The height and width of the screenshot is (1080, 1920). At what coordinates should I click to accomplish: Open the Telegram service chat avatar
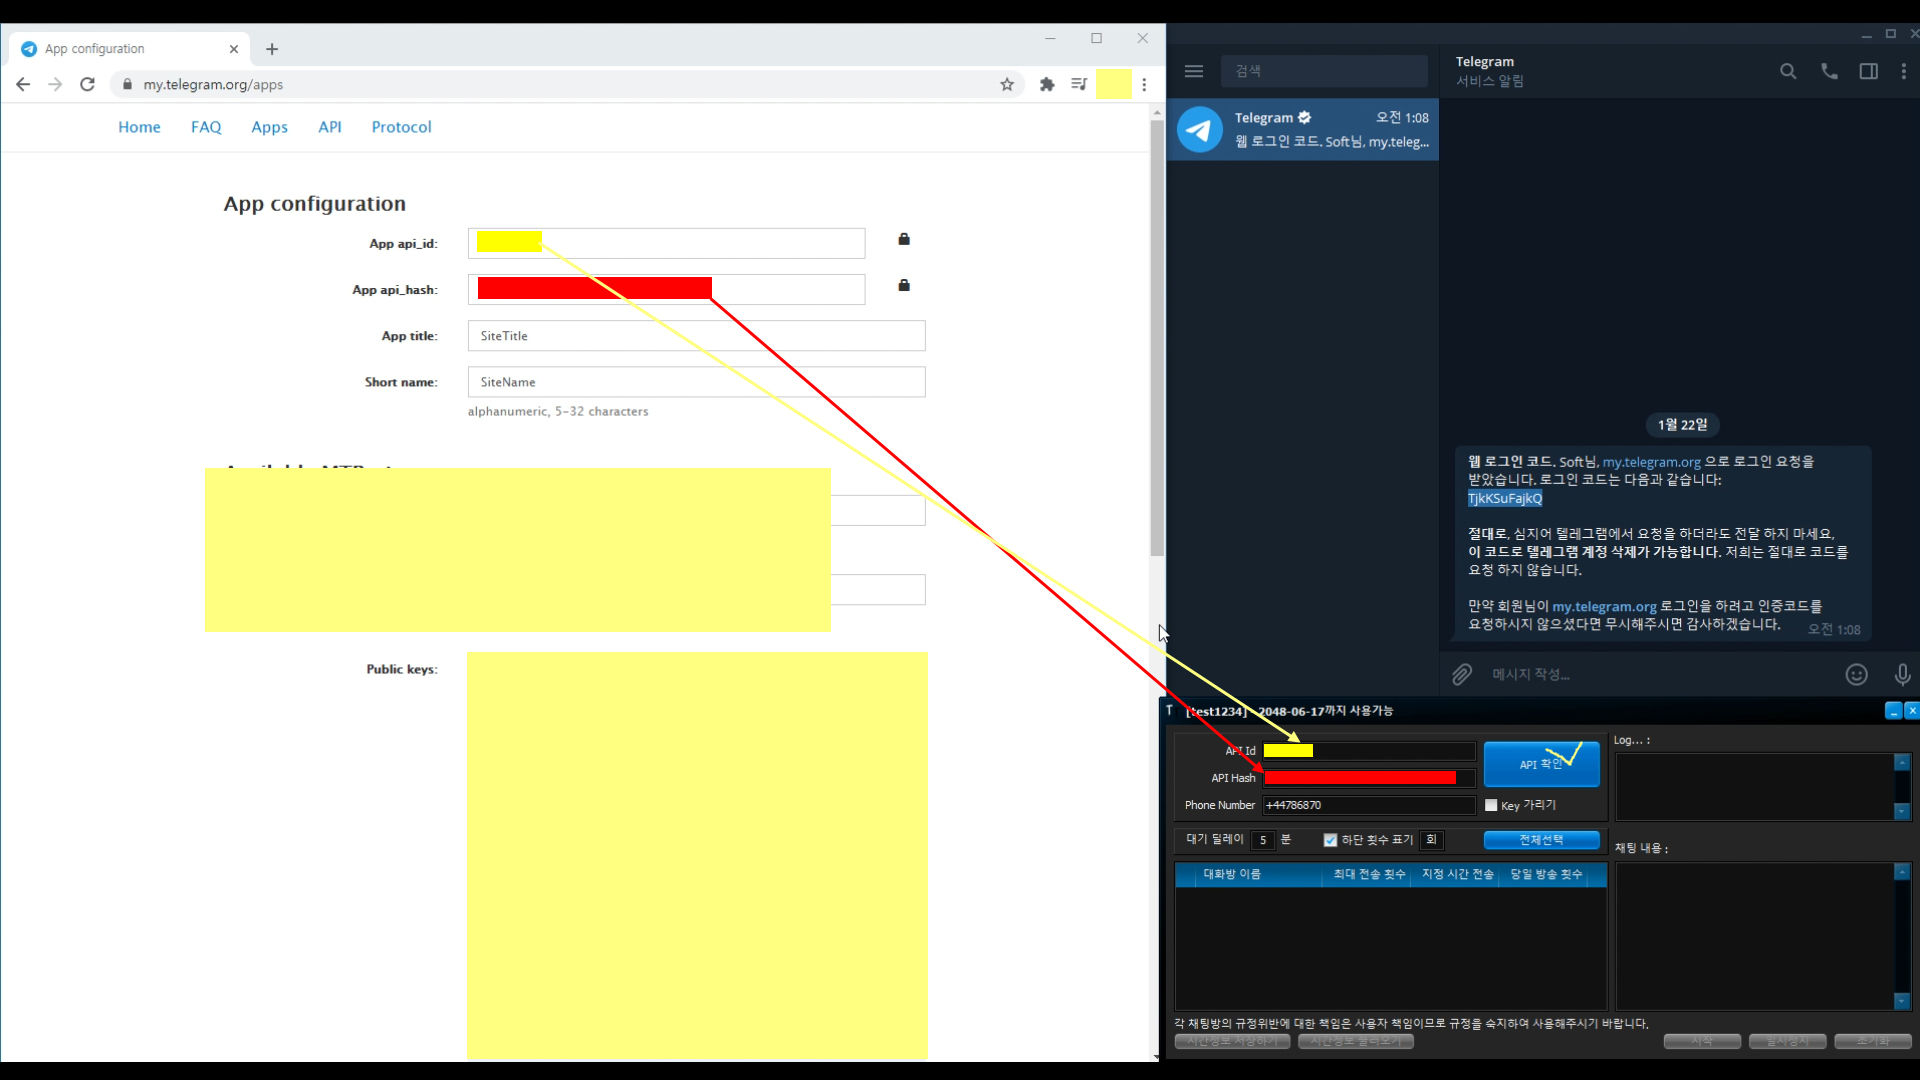(1200, 130)
